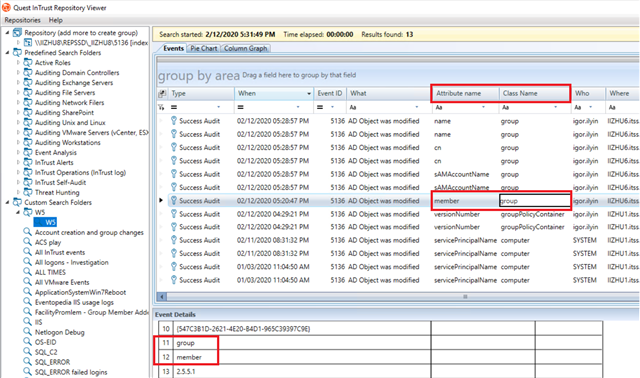Click the All InTrust events search icon
Screen dimensions: 640x378
pos(27,252)
